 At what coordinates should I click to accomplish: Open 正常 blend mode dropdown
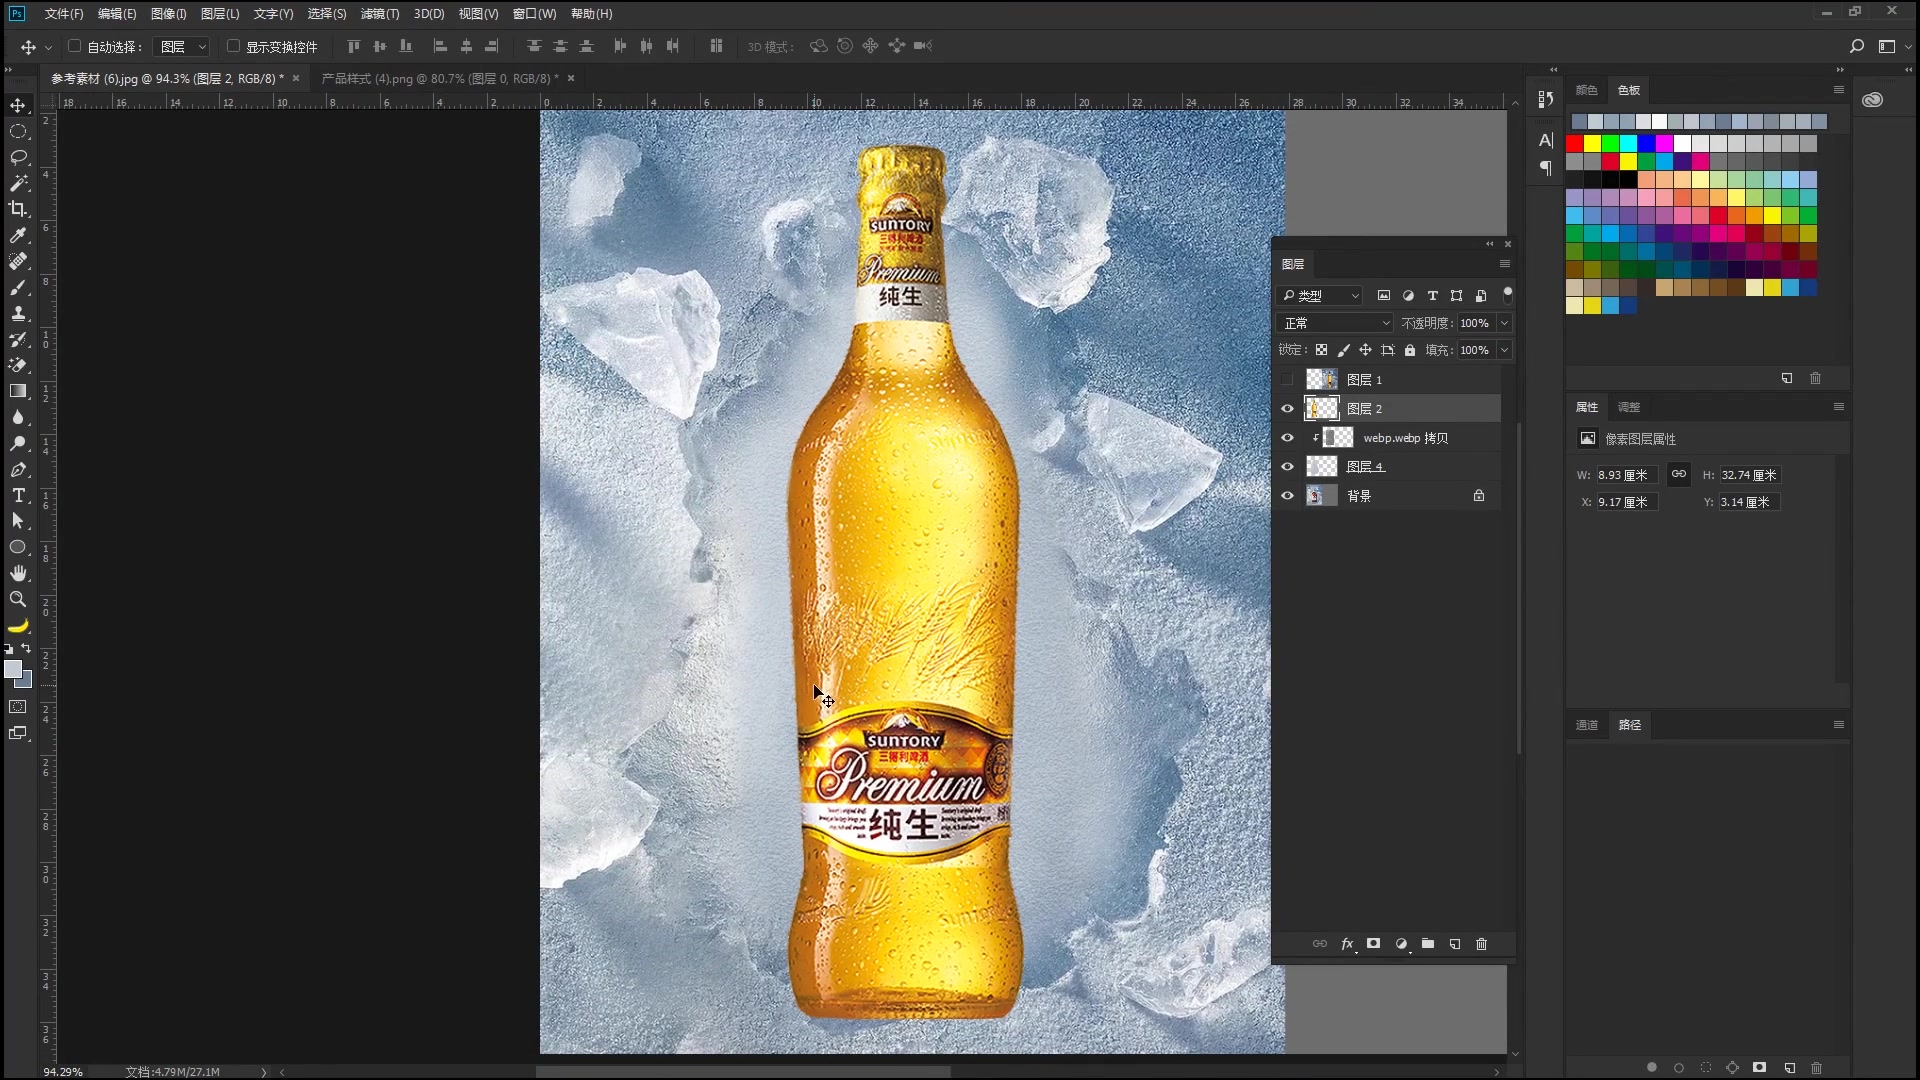click(x=1336, y=323)
